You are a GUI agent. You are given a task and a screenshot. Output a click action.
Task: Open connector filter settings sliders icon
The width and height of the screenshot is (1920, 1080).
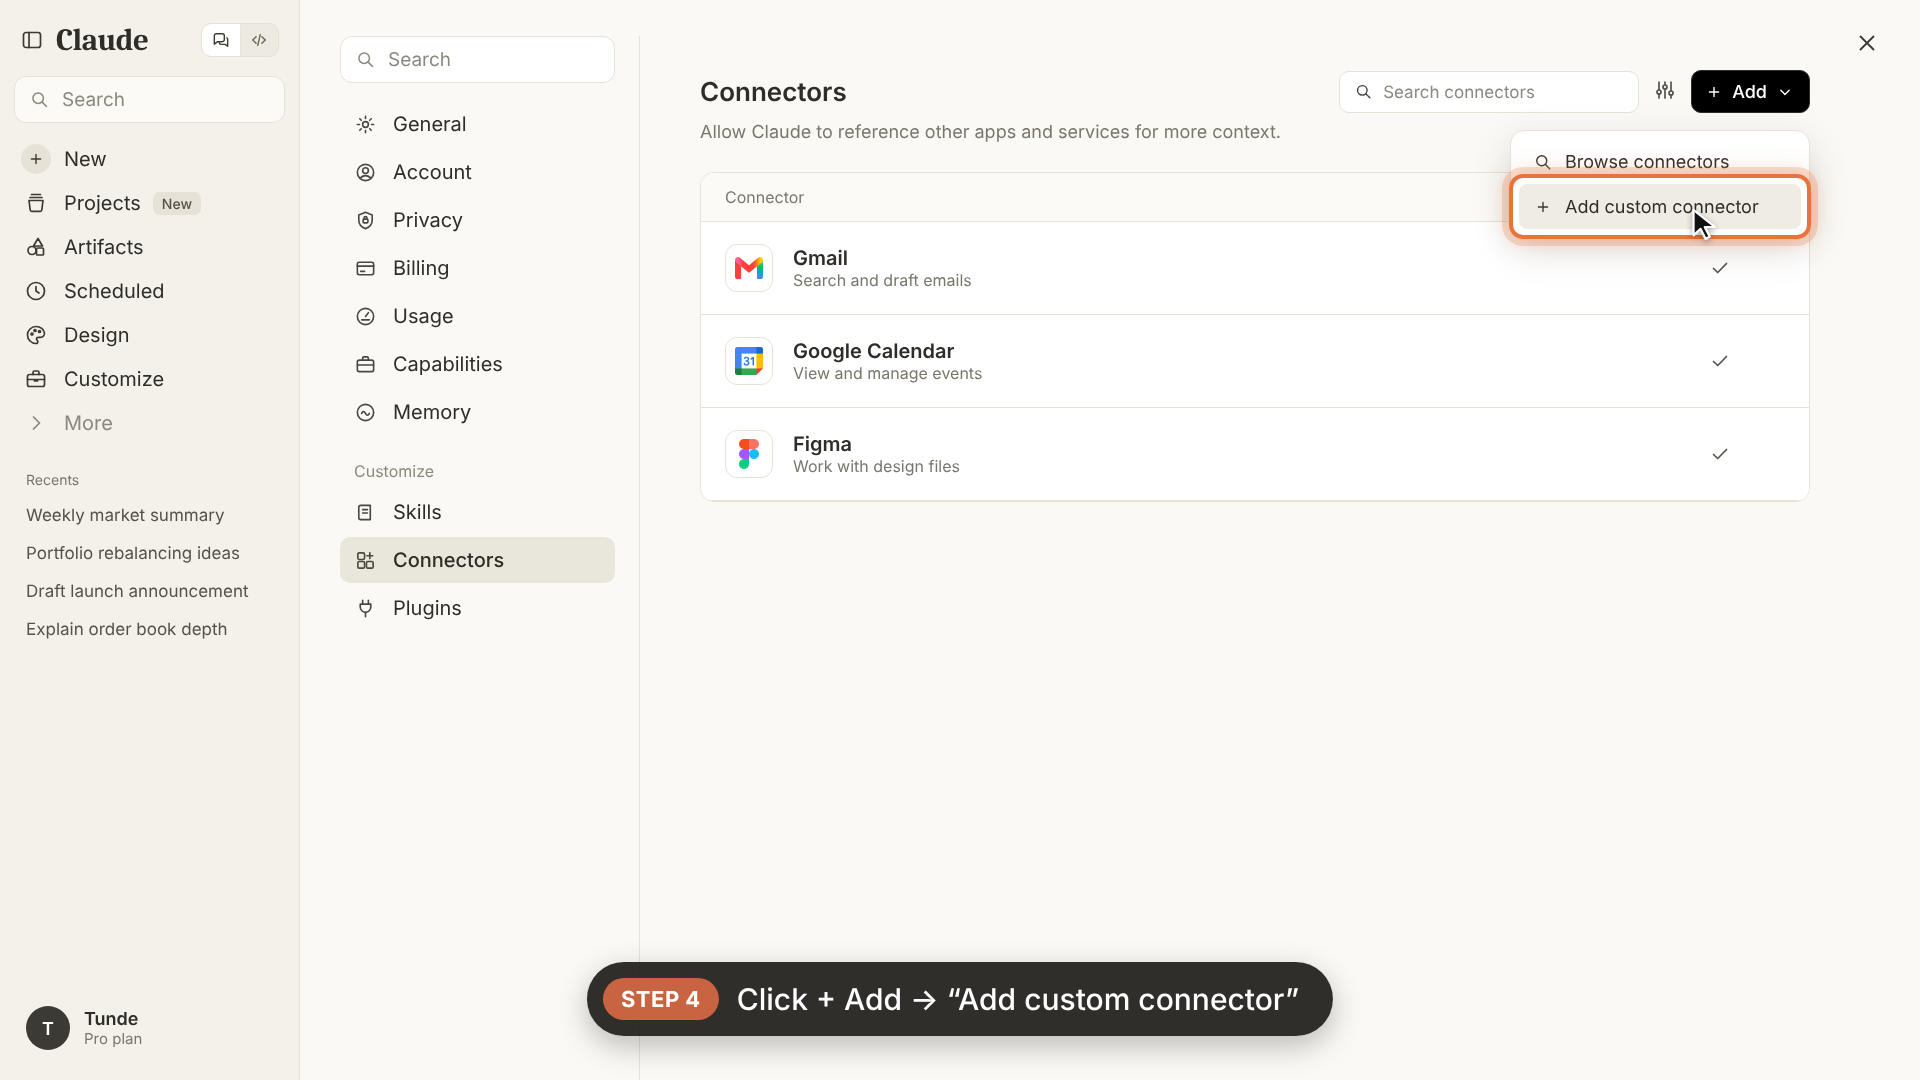(x=1665, y=91)
